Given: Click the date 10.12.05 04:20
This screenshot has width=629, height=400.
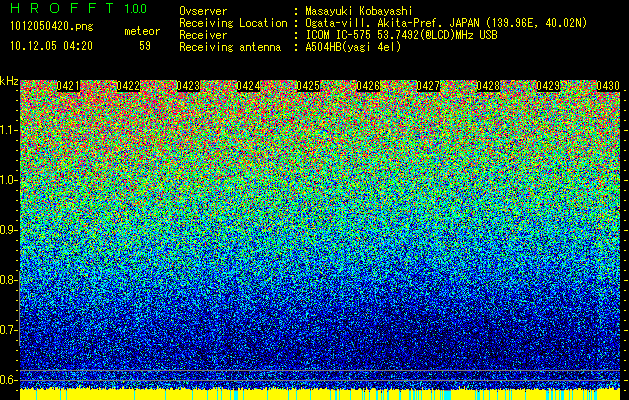Looking at the screenshot, I should coord(51,46).
